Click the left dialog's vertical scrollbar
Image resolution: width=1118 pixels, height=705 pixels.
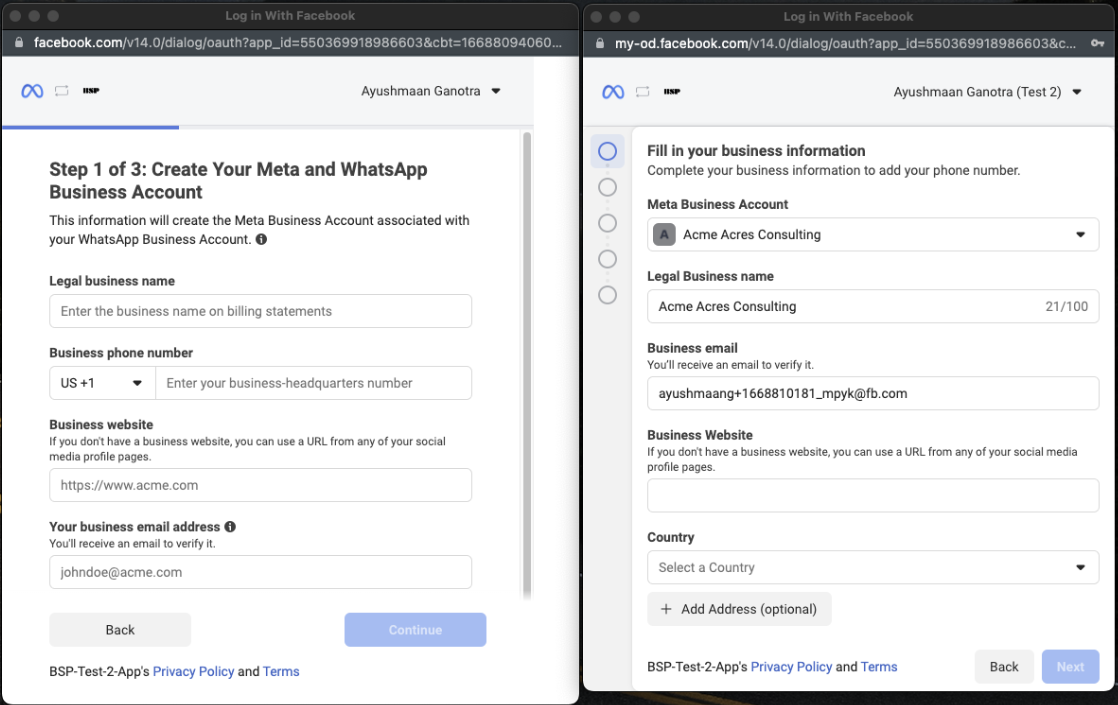(527, 360)
